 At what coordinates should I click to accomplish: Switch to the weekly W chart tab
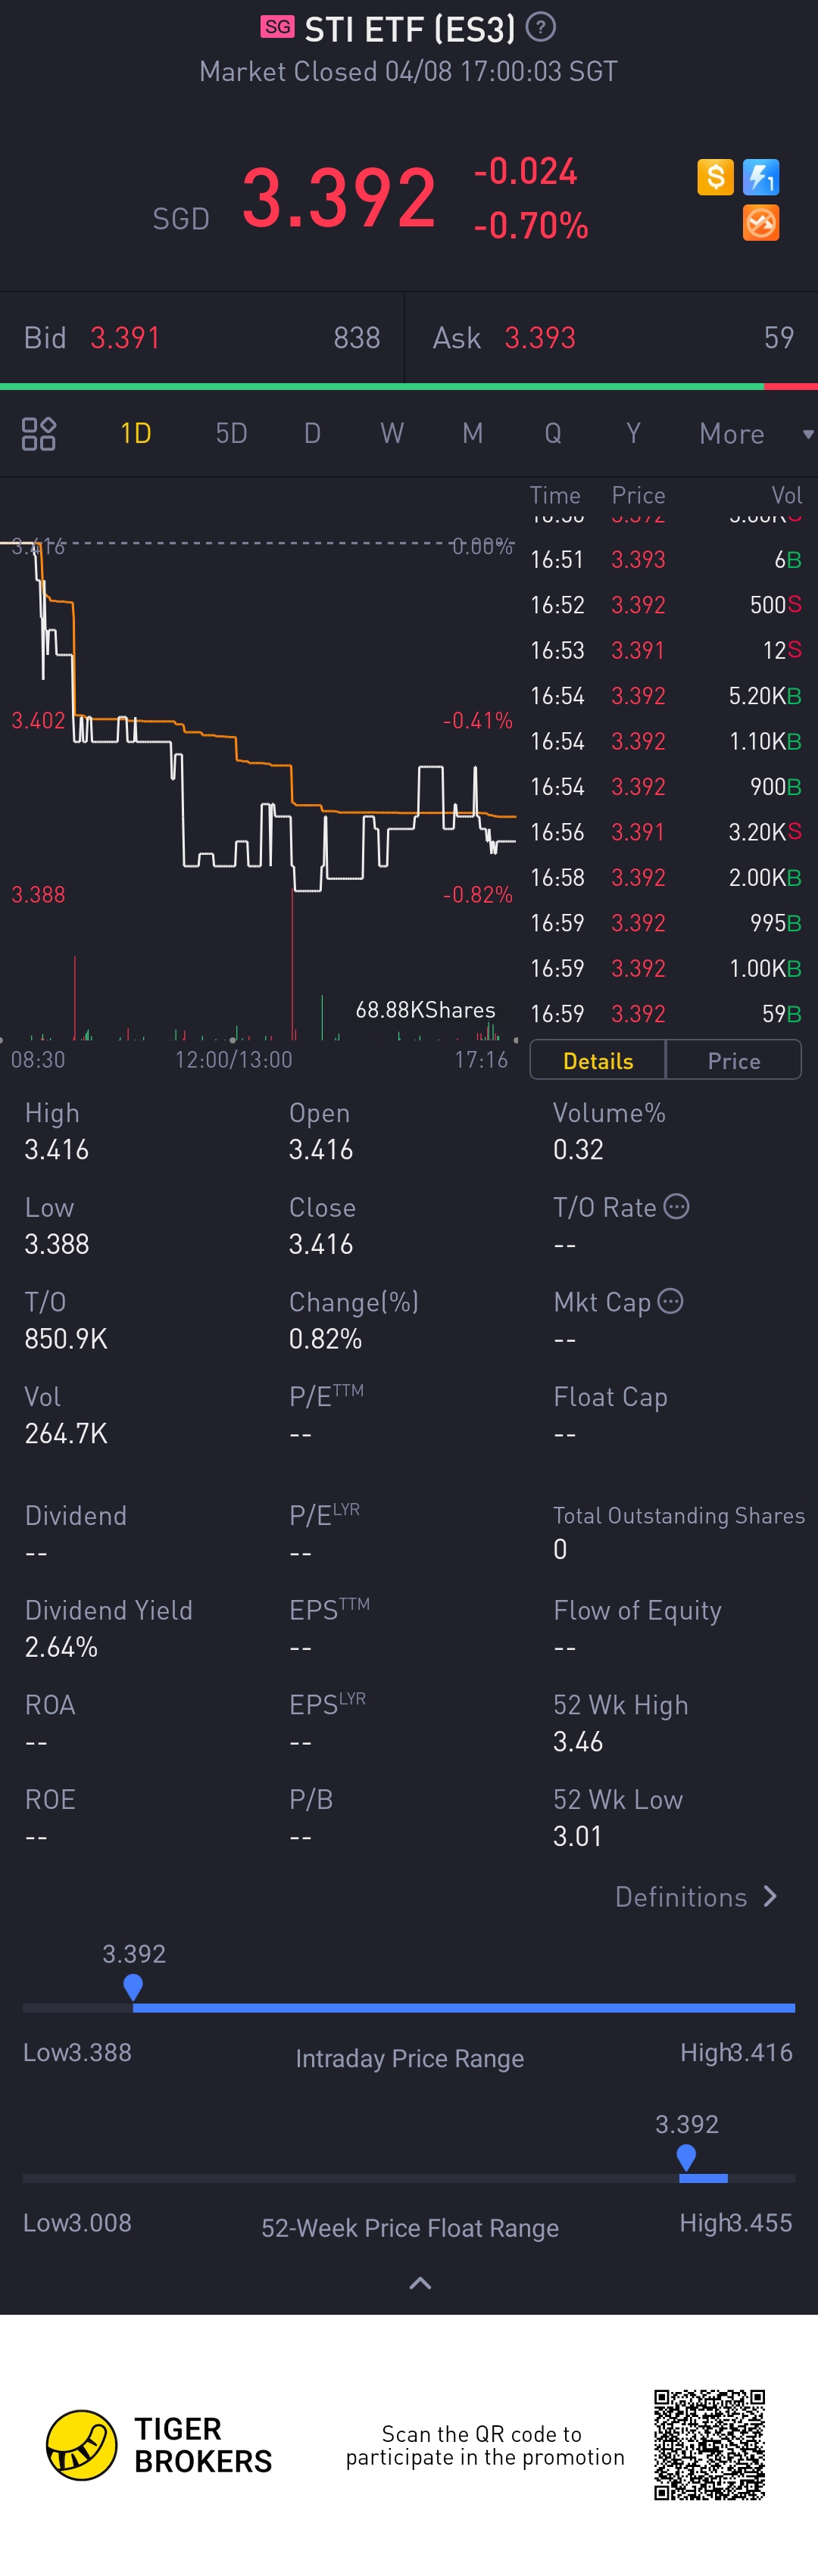tap(392, 433)
